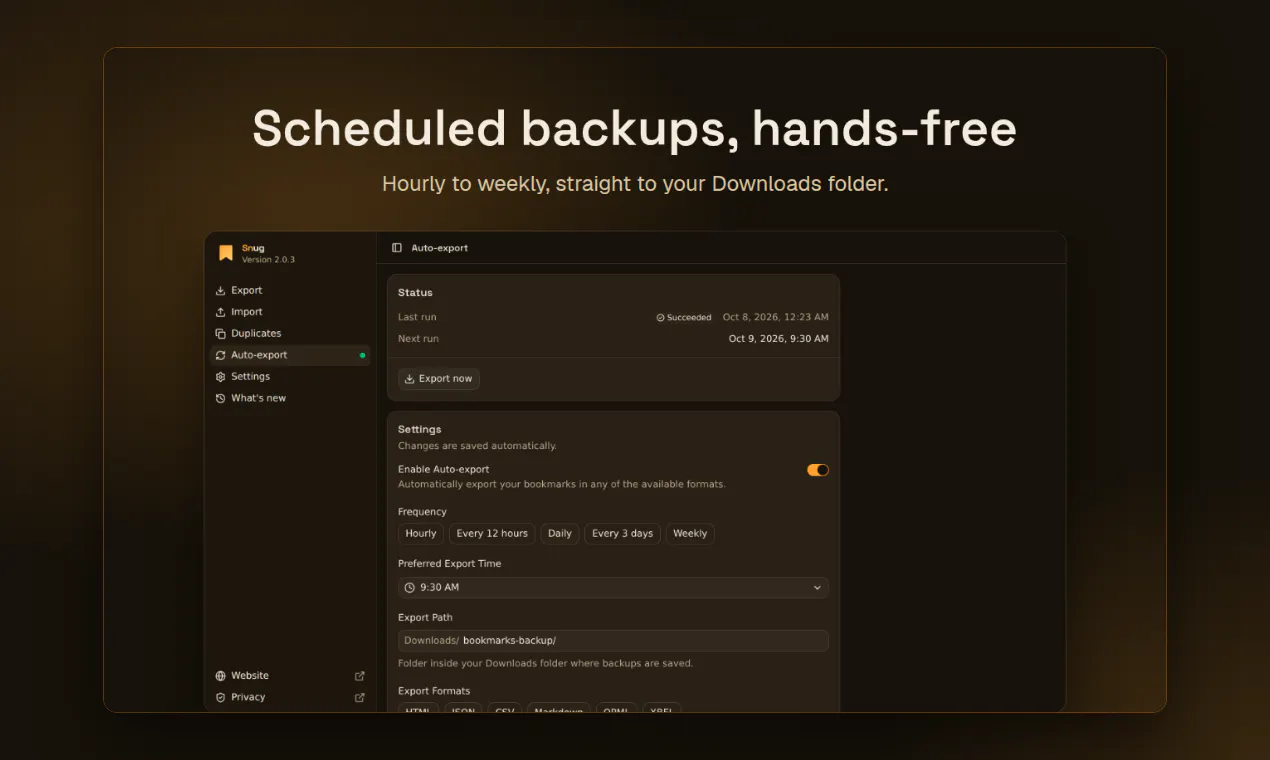Go to the Duplicates page

(x=290, y=333)
